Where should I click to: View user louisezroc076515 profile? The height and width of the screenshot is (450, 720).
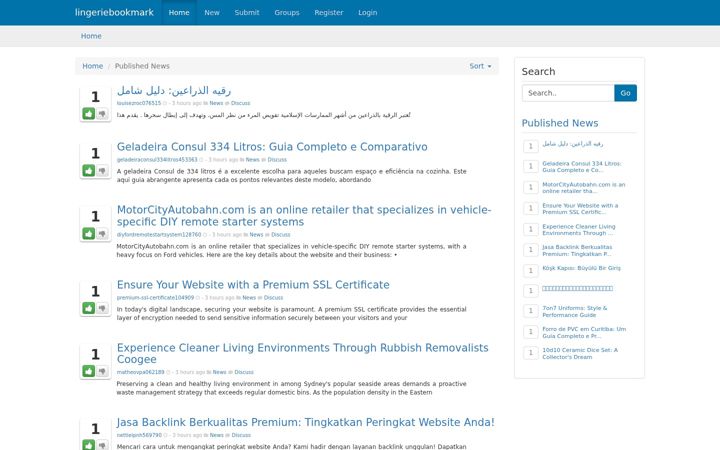[139, 103]
